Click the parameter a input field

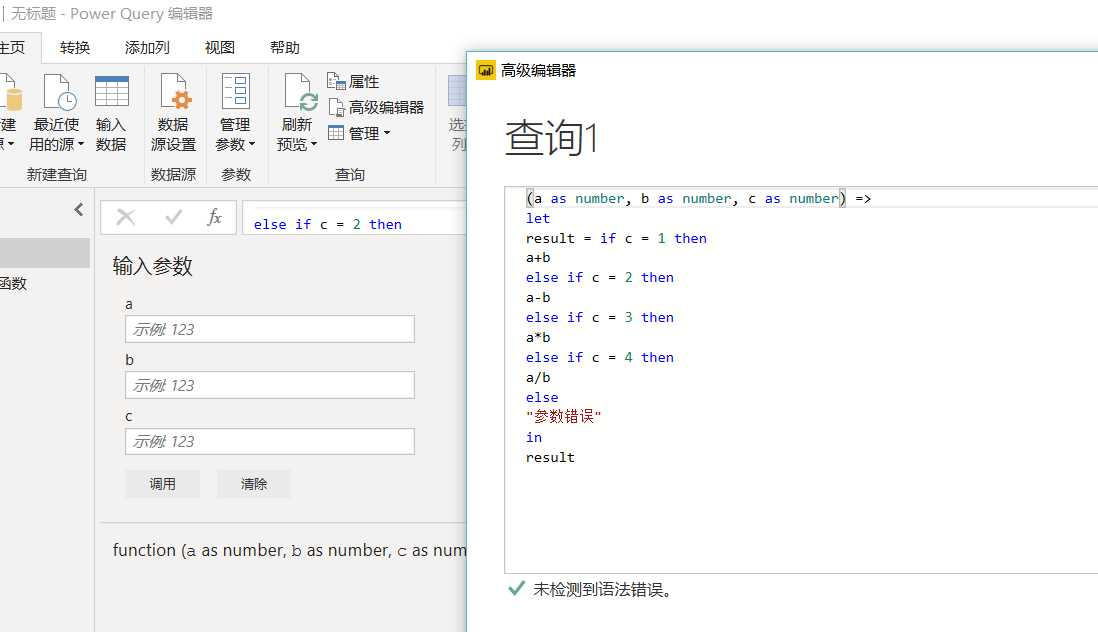click(x=270, y=329)
